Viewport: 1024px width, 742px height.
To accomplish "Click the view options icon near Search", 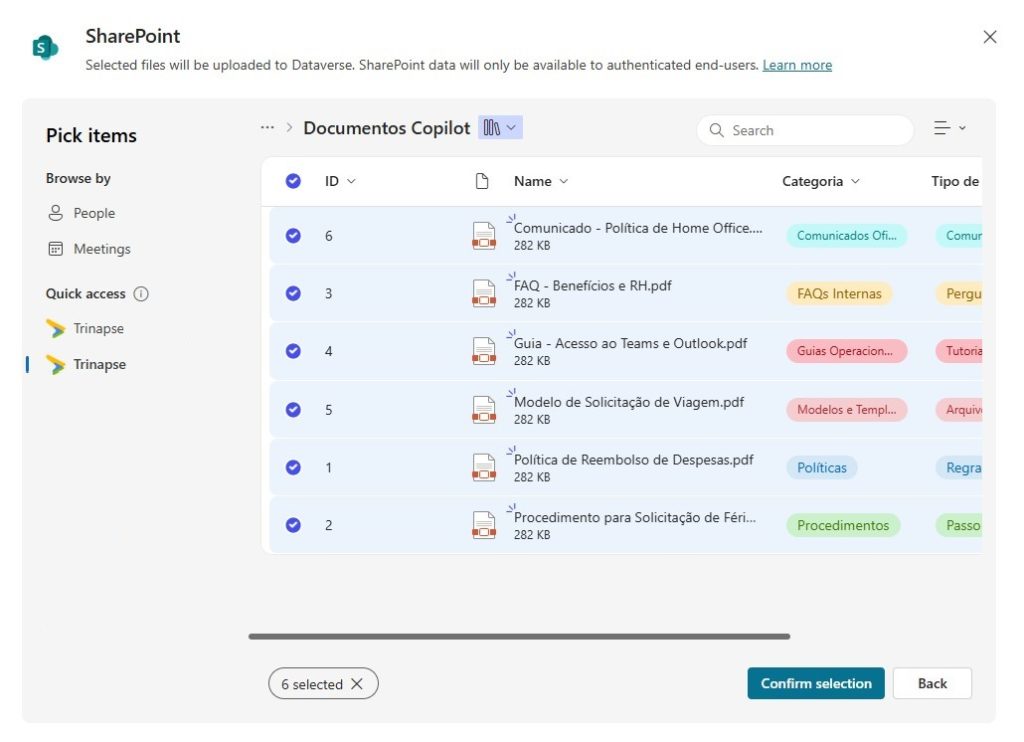I will click(x=946, y=128).
